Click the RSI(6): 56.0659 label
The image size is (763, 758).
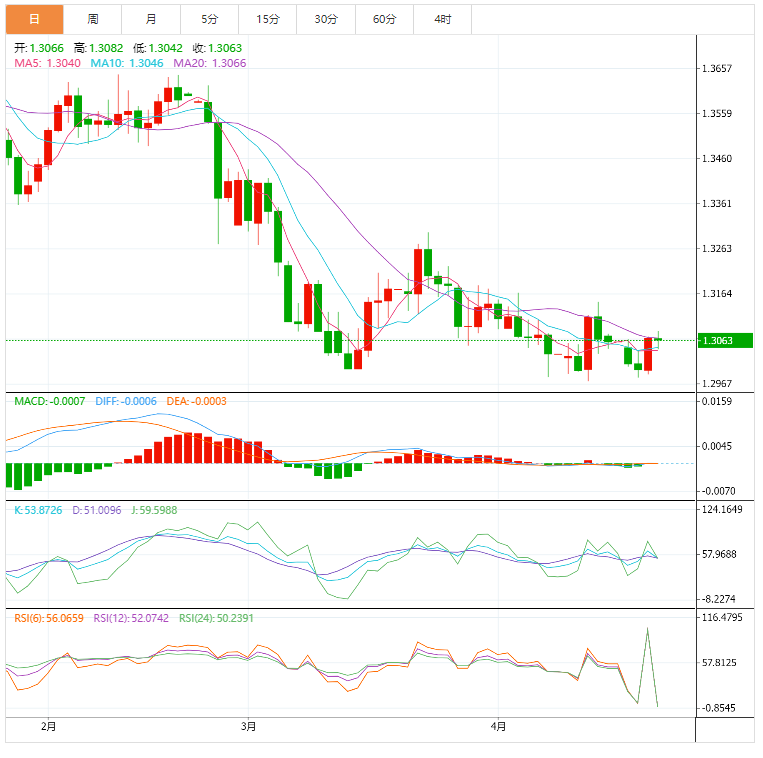49,618
